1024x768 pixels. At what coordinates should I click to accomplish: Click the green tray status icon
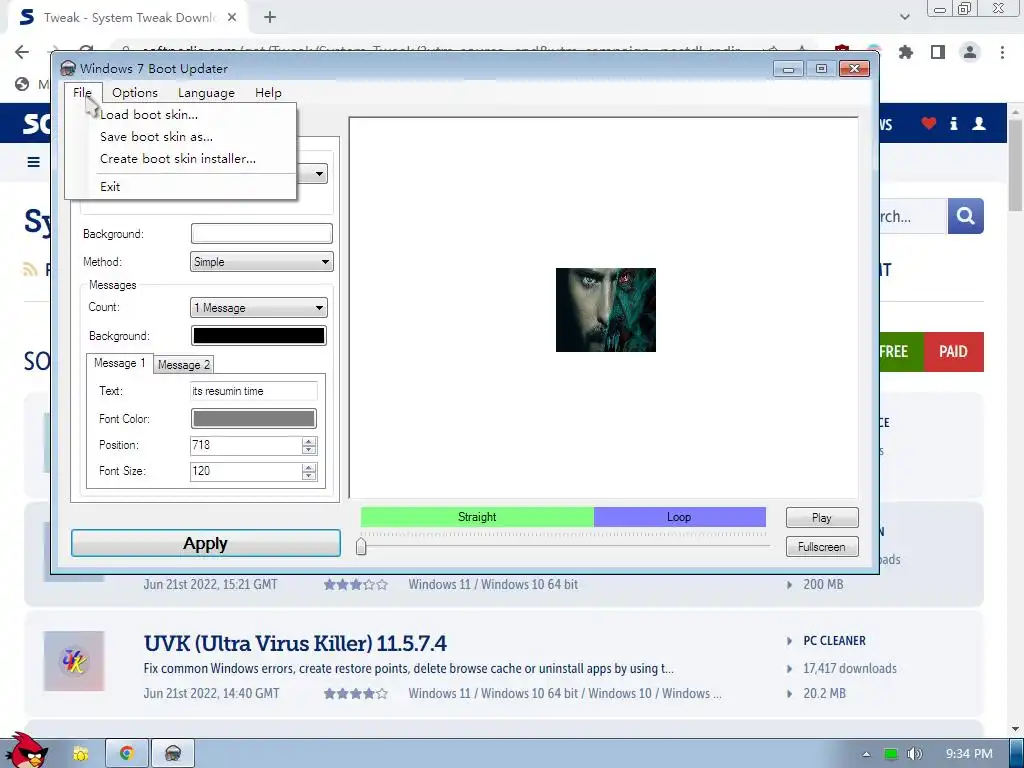coord(891,754)
